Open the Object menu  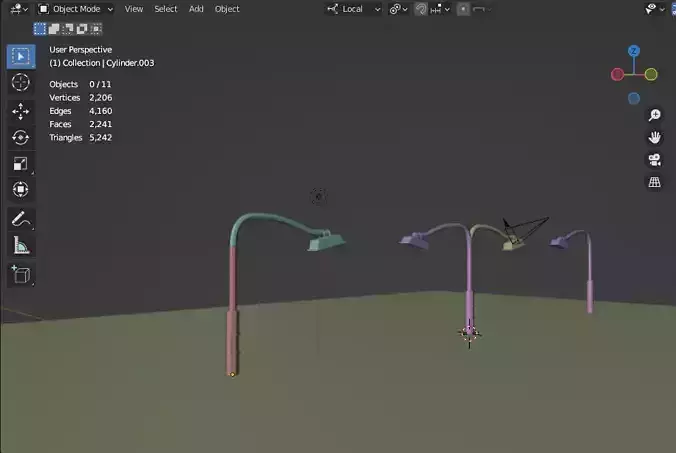[227, 9]
